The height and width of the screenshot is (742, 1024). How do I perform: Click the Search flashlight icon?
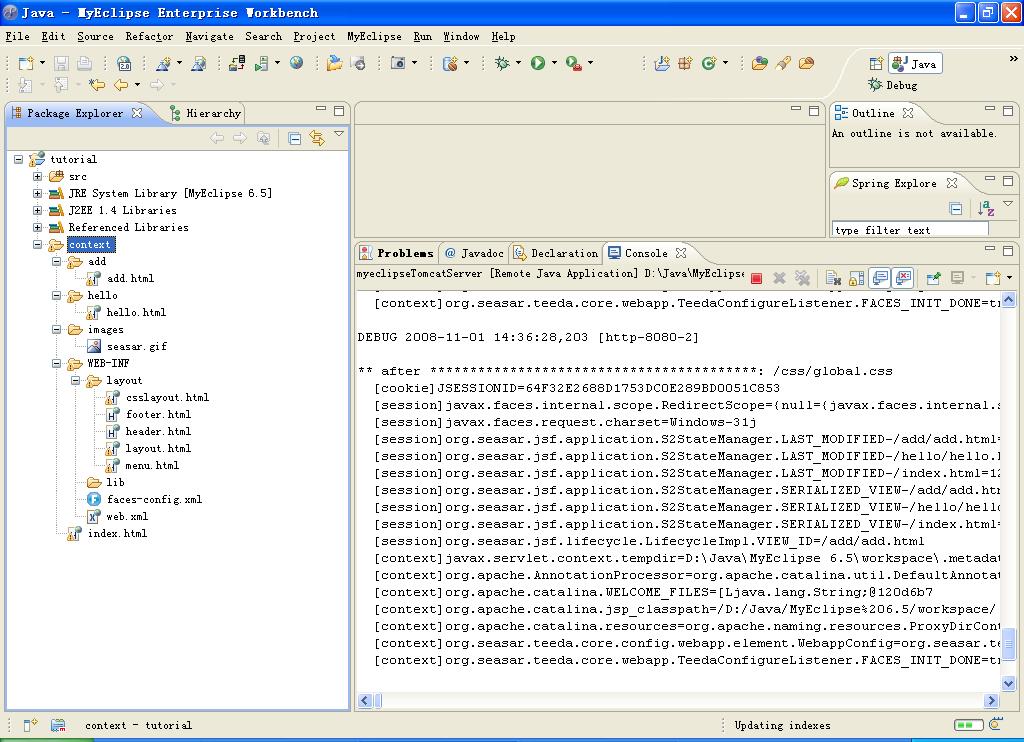(x=783, y=63)
